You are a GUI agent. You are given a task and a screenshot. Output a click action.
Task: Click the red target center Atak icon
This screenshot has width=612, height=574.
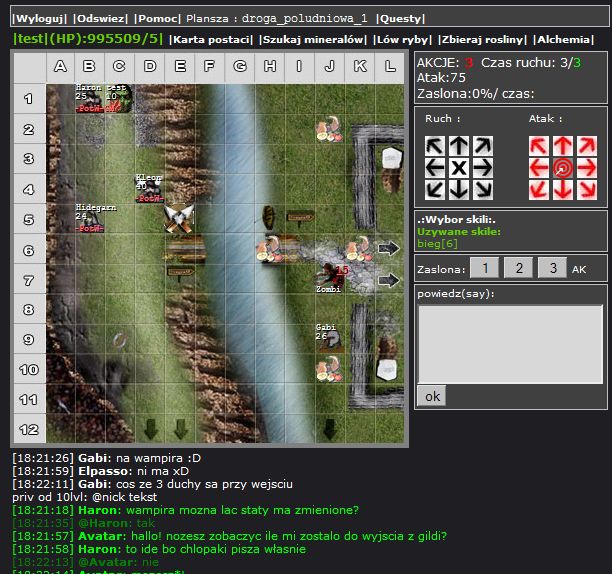tap(563, 168)
